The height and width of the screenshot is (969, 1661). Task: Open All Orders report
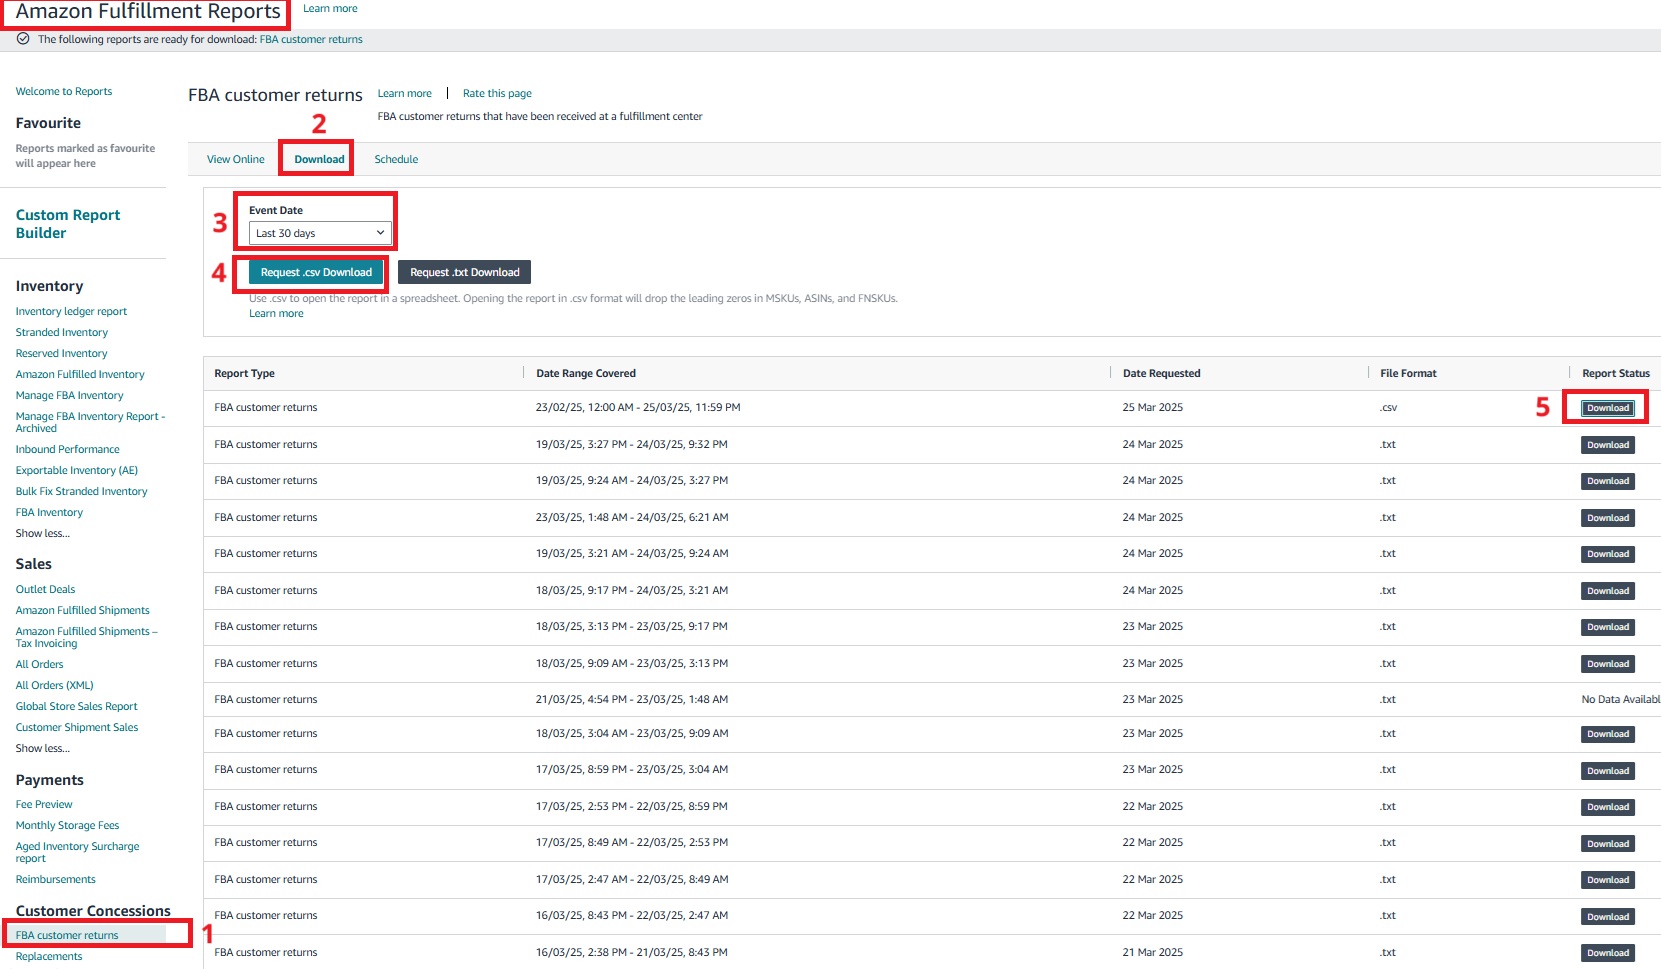tap(39, 664)
